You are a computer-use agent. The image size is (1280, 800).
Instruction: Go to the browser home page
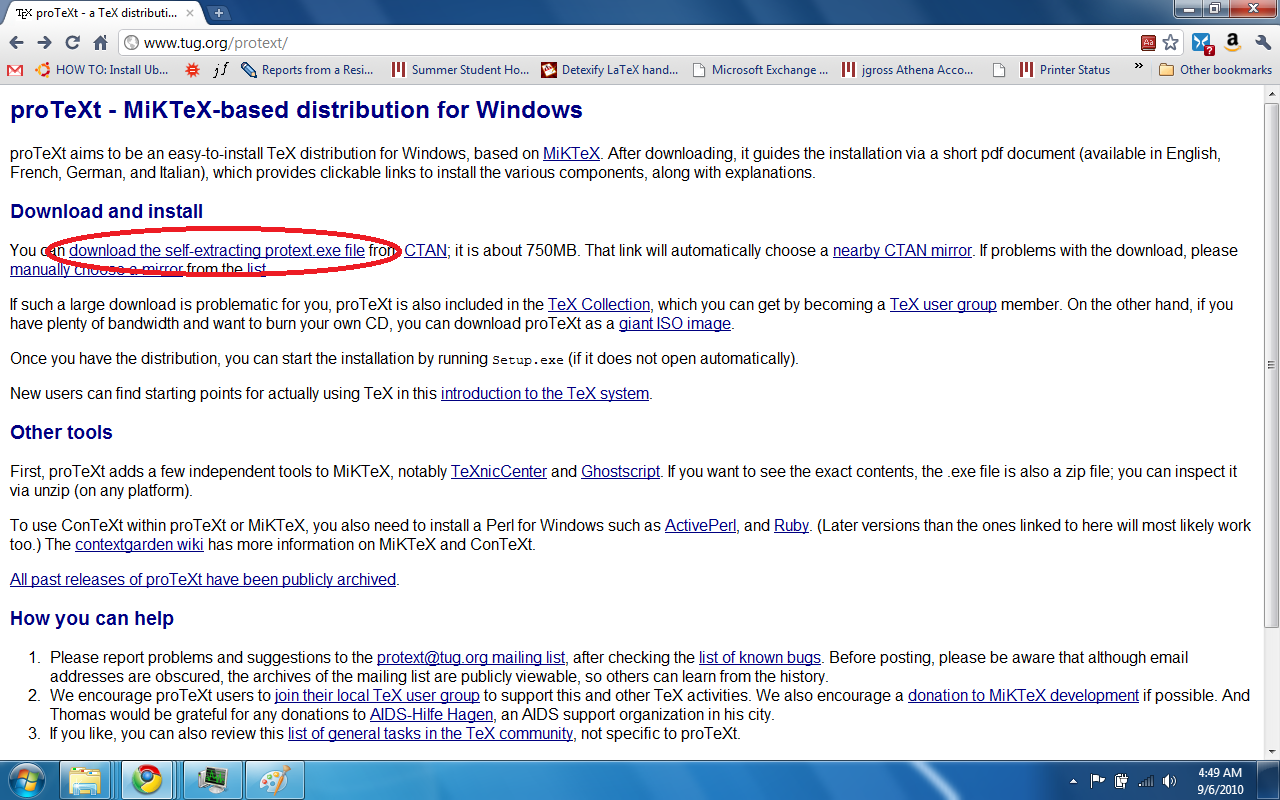click(100, 43)
